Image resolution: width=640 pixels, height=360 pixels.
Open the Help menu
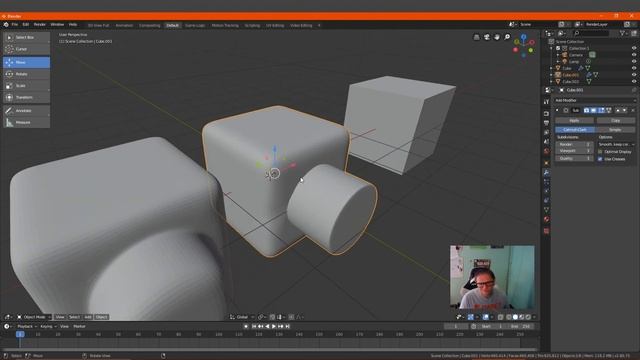pyautogui.click(x=73, y=25)
